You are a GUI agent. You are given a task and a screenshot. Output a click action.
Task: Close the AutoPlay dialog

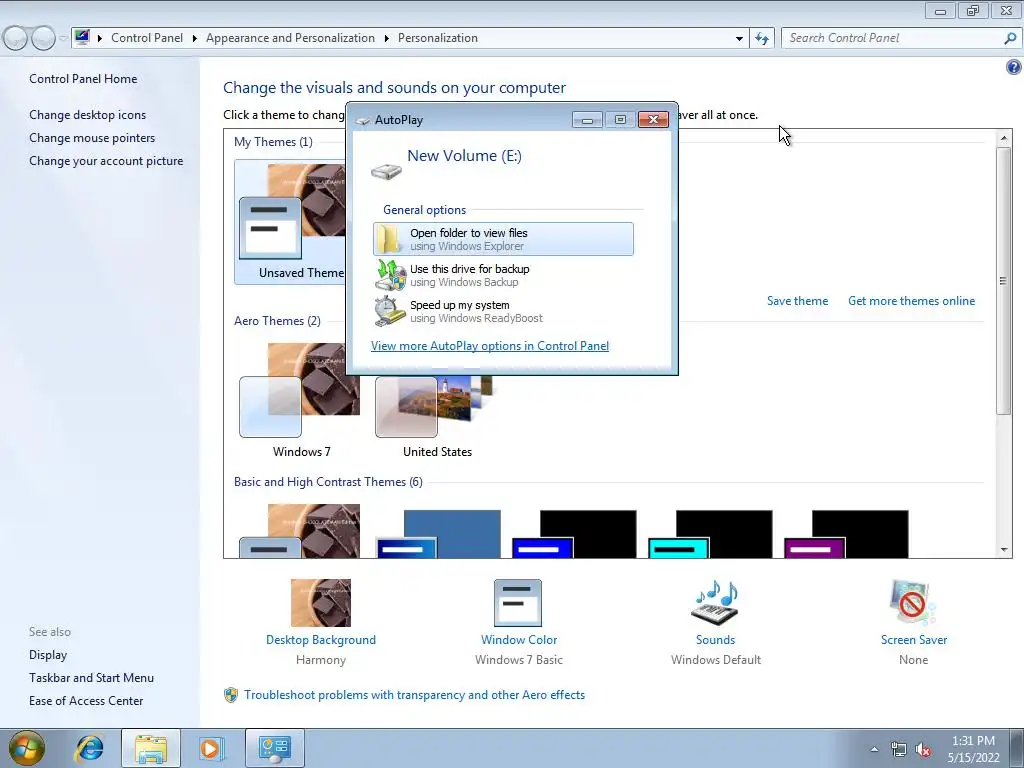pos(653,120)
